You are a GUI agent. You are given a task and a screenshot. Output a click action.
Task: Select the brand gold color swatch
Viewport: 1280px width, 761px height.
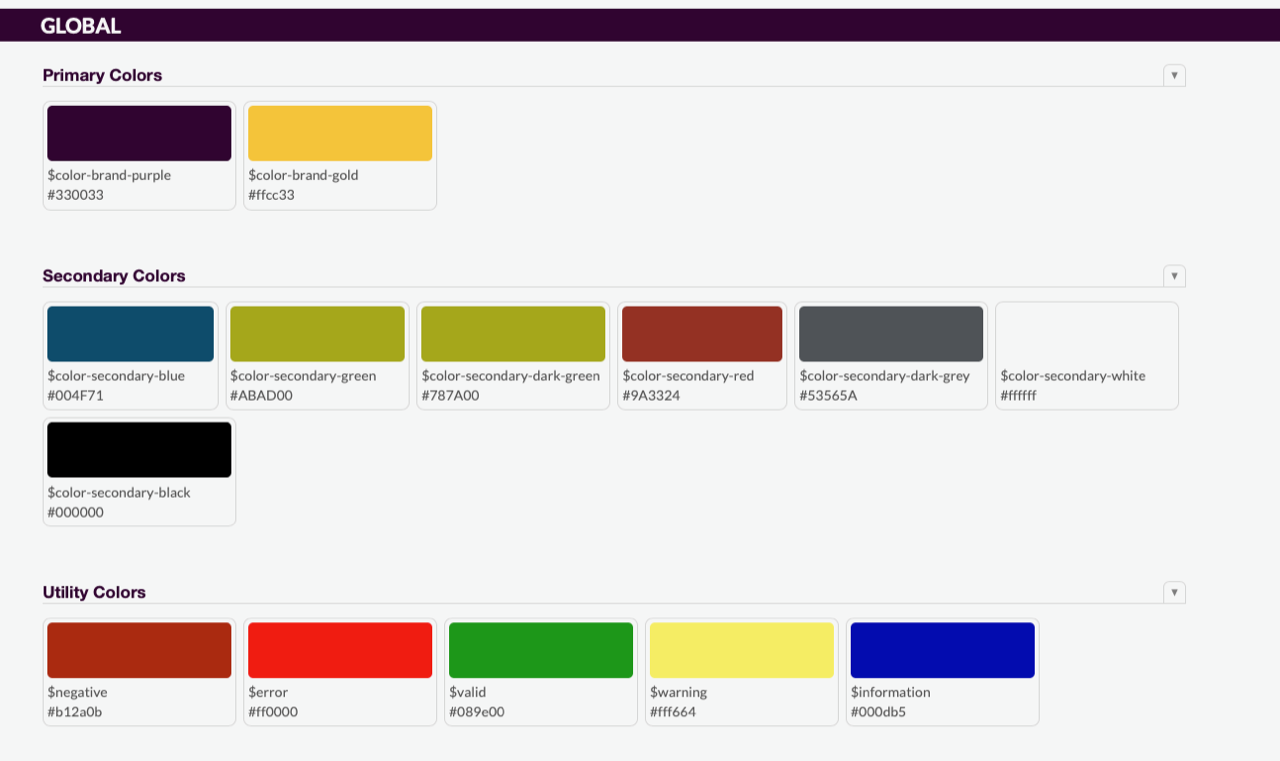point(340,133)
